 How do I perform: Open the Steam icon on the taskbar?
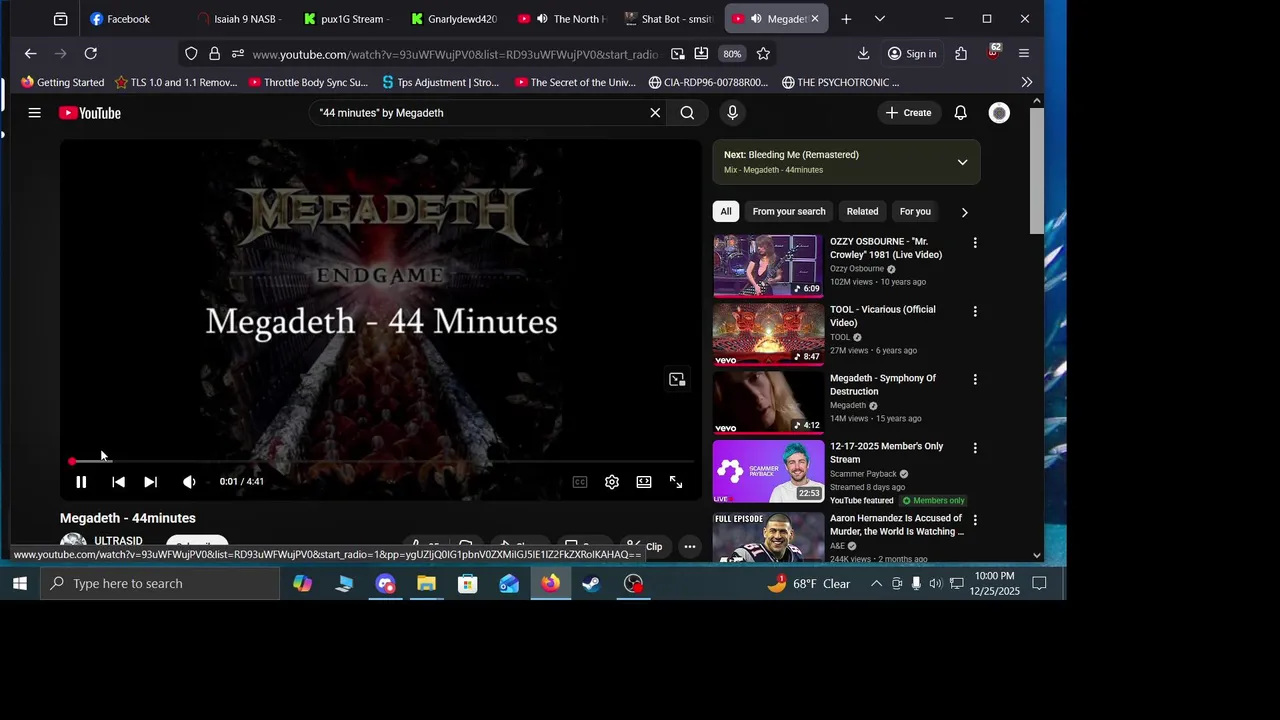[x=592, y=584]
